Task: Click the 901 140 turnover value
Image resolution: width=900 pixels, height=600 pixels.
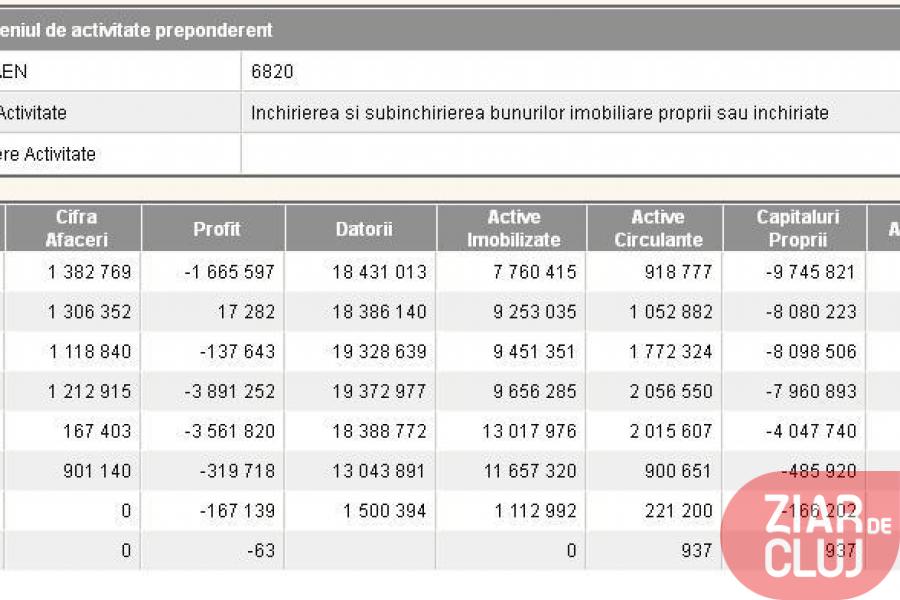Action: (98, 471)
